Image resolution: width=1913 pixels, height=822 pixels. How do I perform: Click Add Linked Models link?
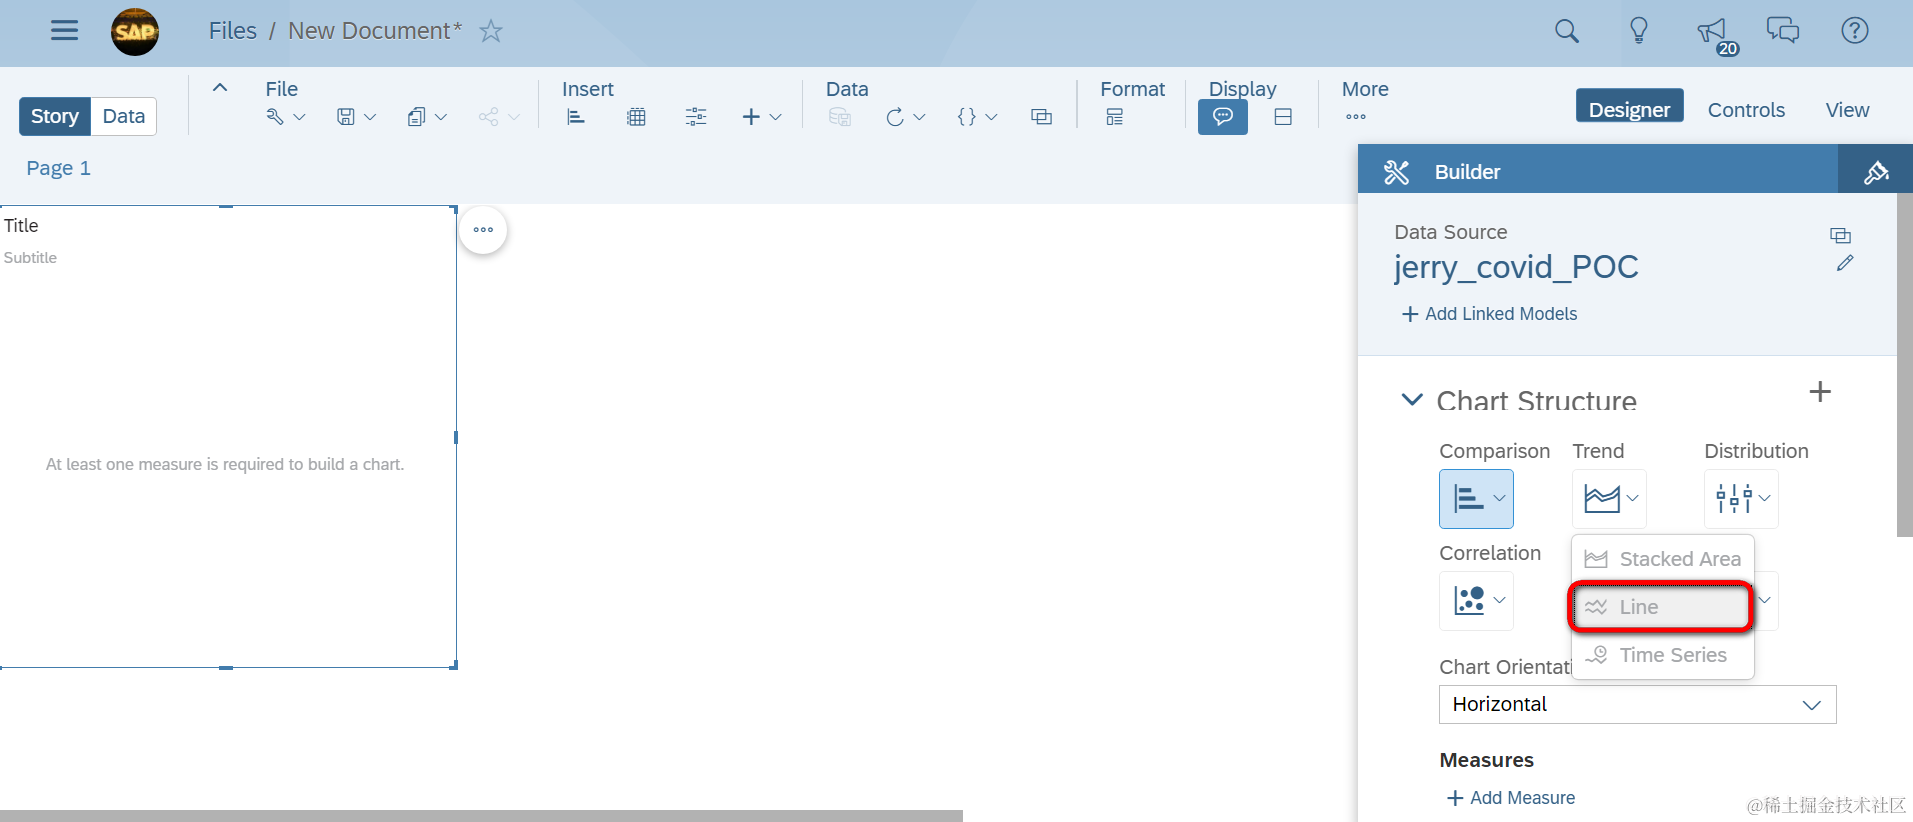tap(1489, 314)
